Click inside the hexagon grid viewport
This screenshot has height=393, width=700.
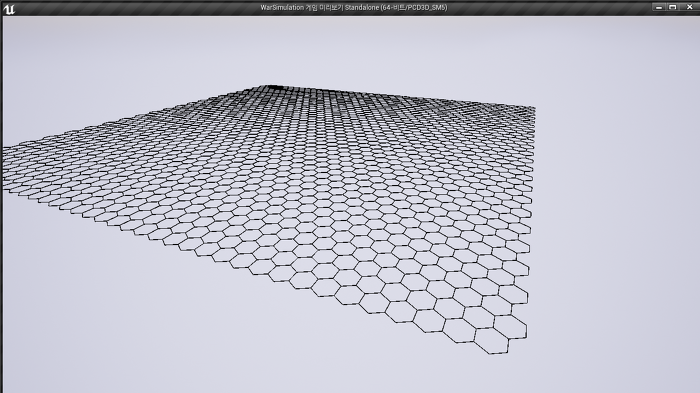click(x=351, y=205)
